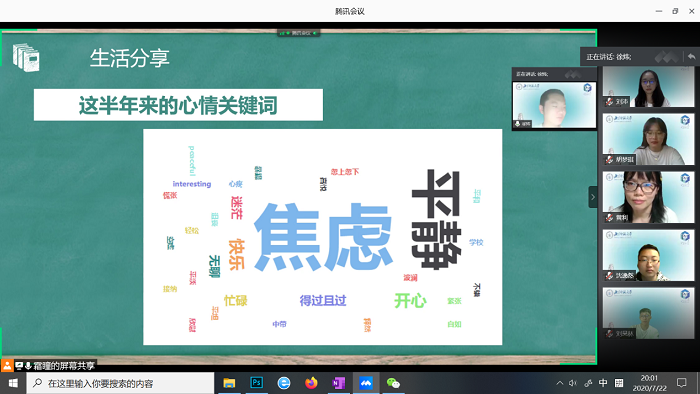Select the fourth sidebar participant video

(x=648, y=255)
